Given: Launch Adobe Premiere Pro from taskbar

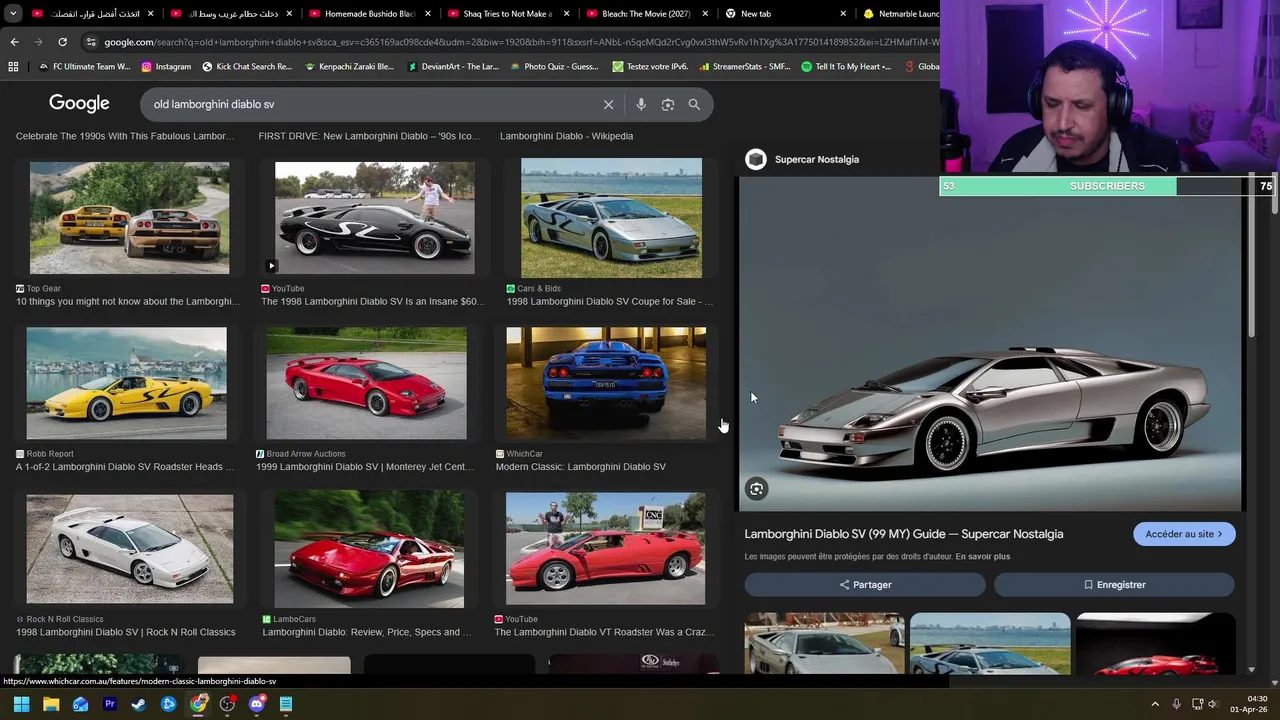Looking at the screenshot, I should pyautogui.click(x=110, y=704).
